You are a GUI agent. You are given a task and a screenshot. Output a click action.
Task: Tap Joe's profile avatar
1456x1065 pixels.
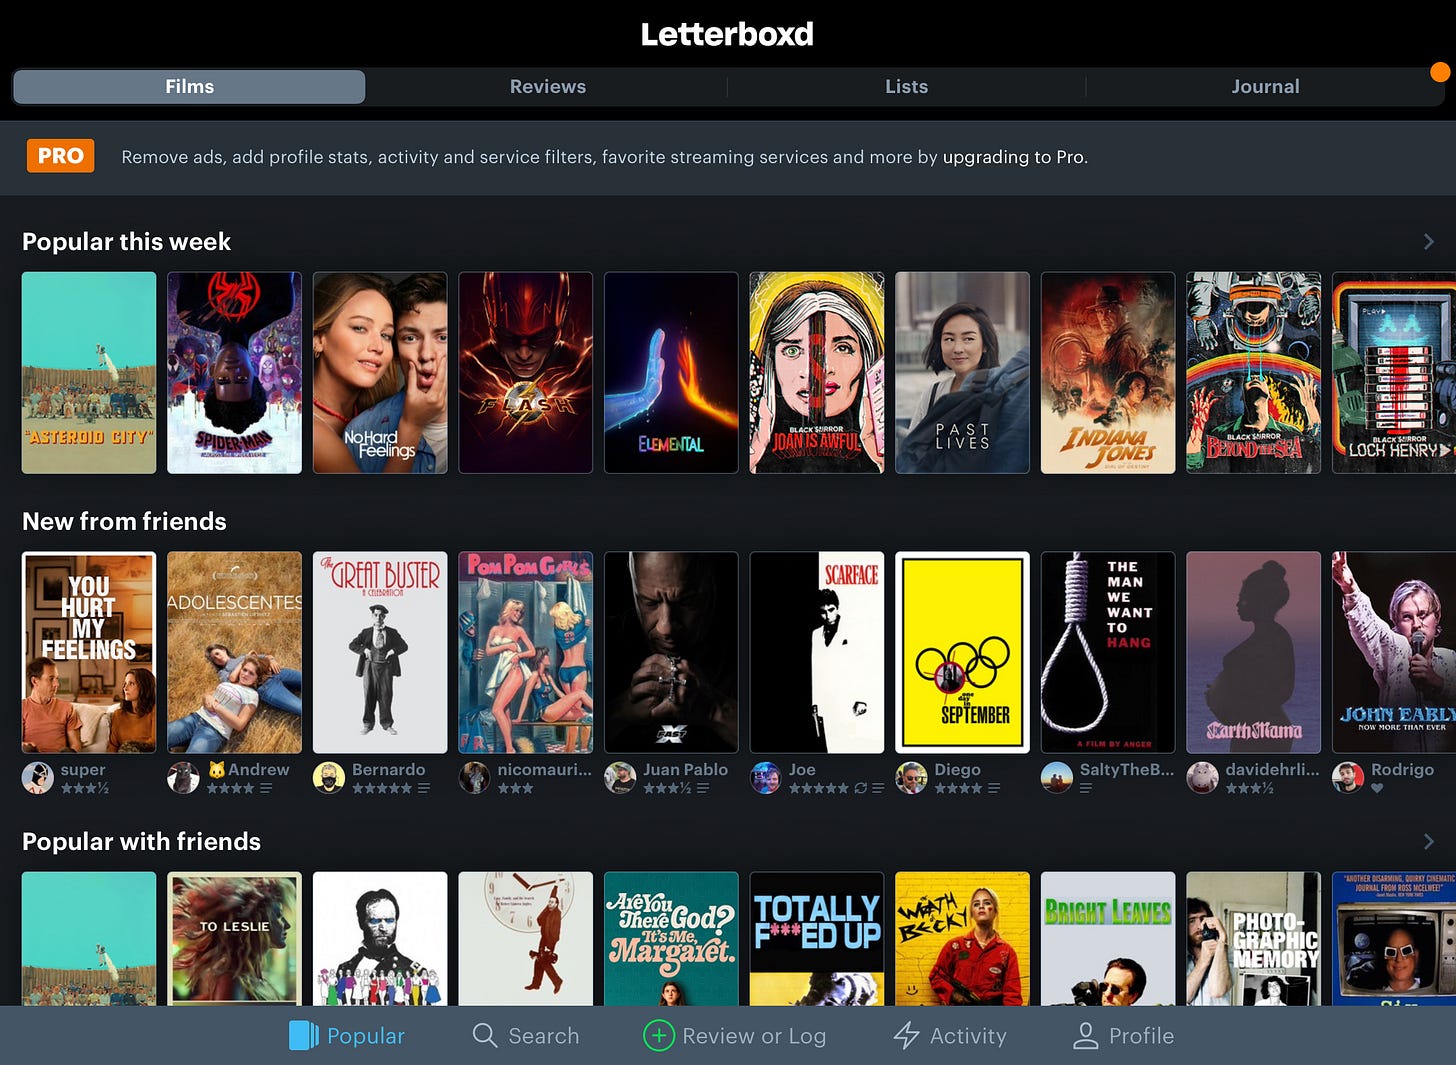[766, 778]
